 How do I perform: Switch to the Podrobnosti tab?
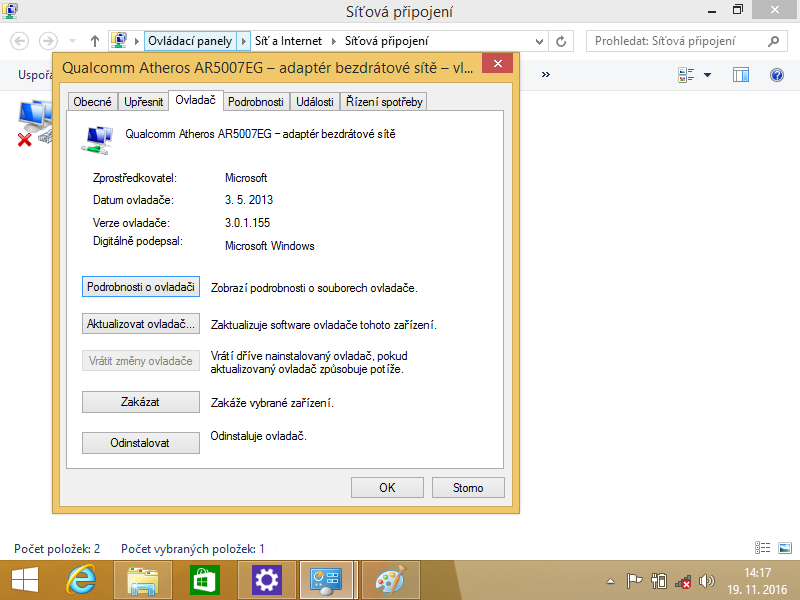click(x=255, y=101)
